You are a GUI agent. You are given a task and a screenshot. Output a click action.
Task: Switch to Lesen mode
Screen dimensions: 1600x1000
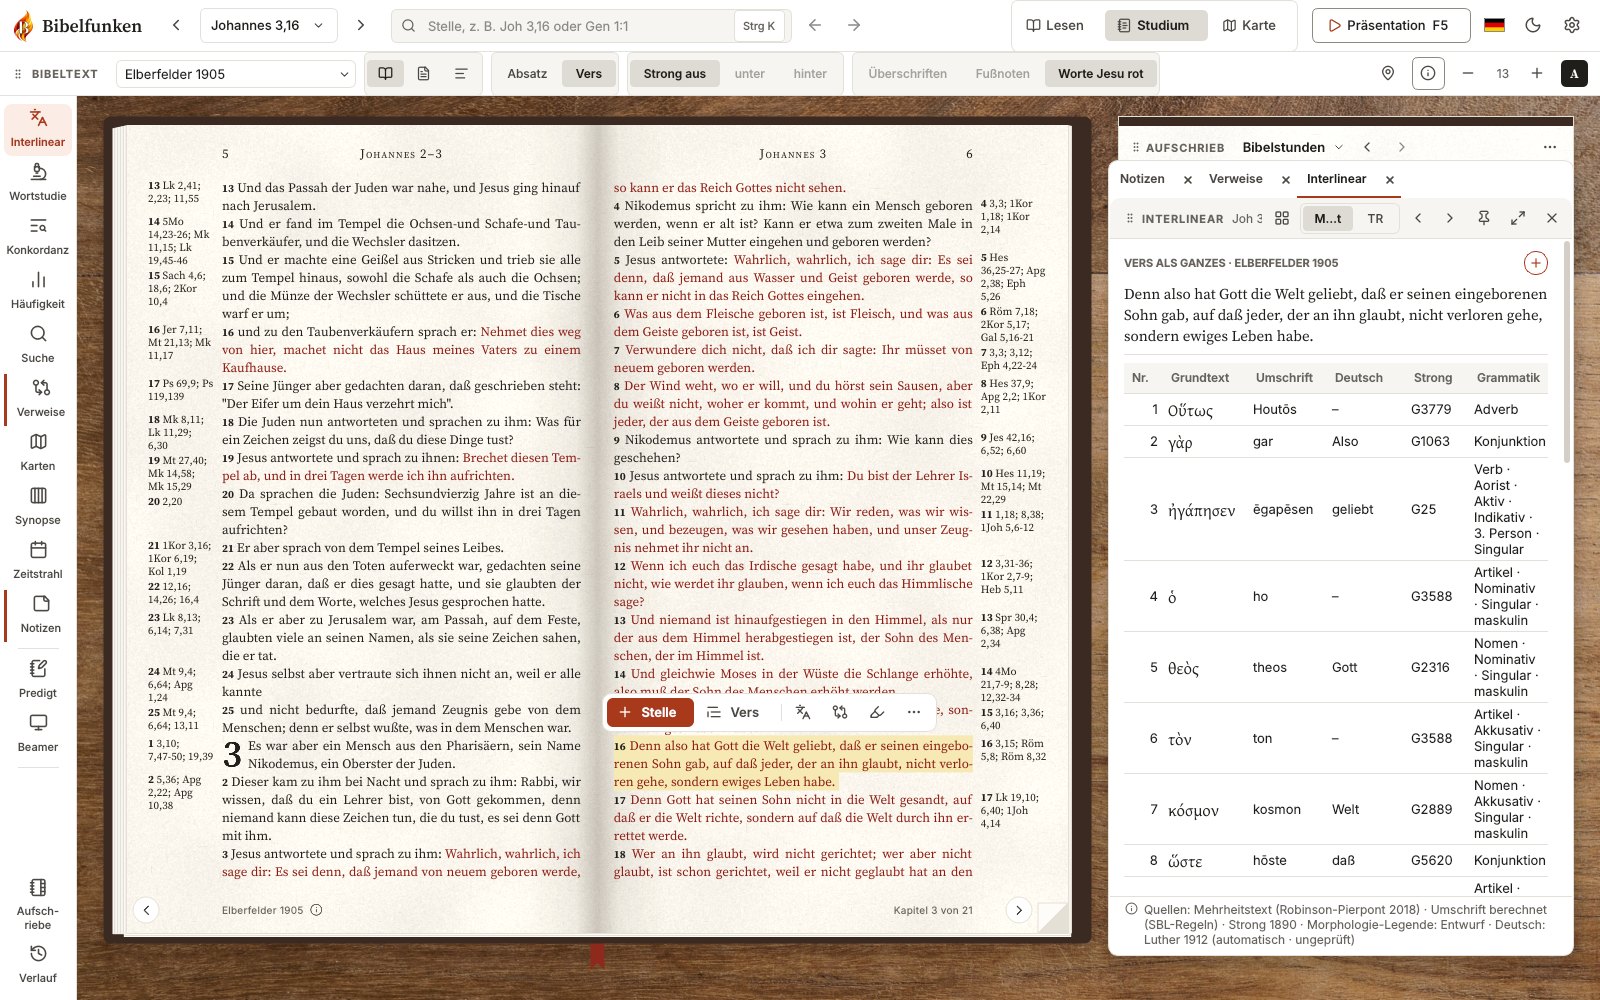coord(1055,26)
